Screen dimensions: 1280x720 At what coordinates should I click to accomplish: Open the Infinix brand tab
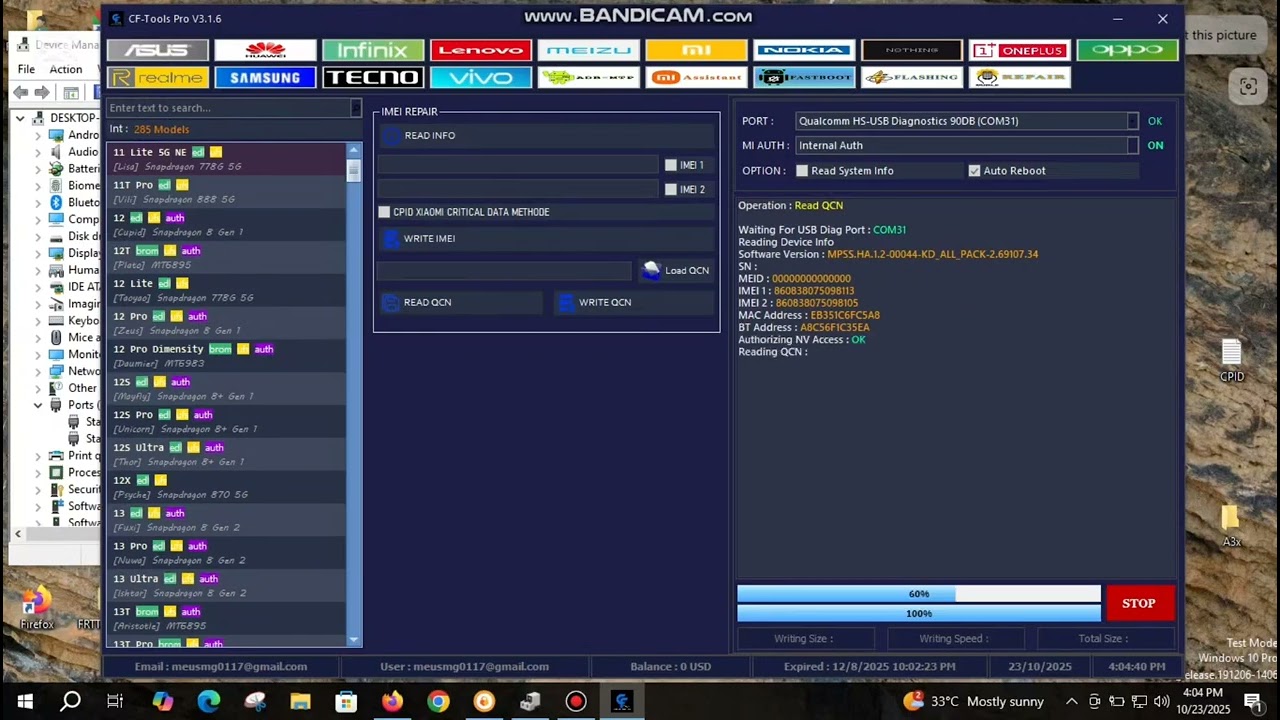pos(373,50)
